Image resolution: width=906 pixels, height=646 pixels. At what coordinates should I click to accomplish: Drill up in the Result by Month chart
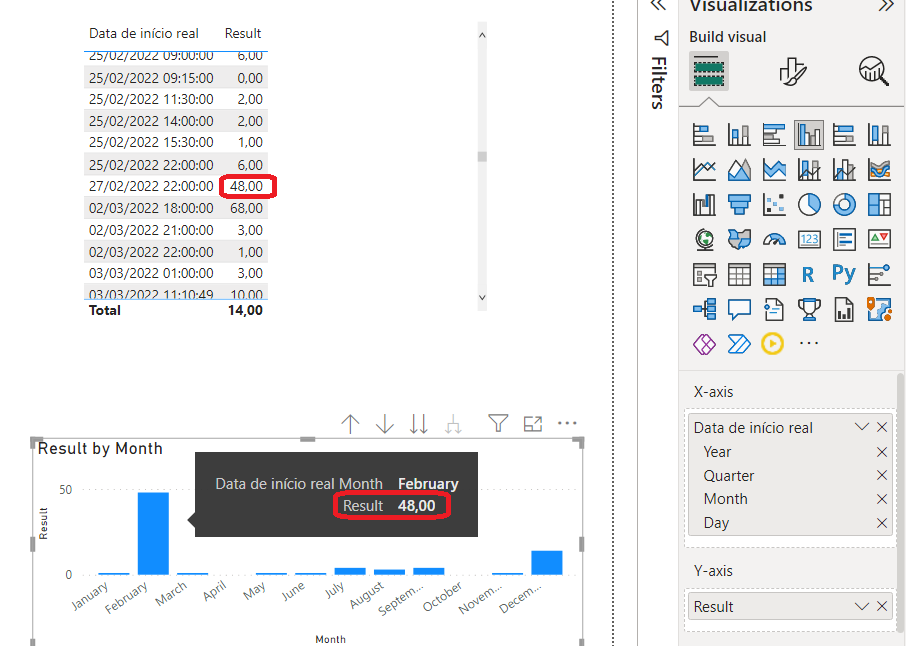tap(350, 424)
